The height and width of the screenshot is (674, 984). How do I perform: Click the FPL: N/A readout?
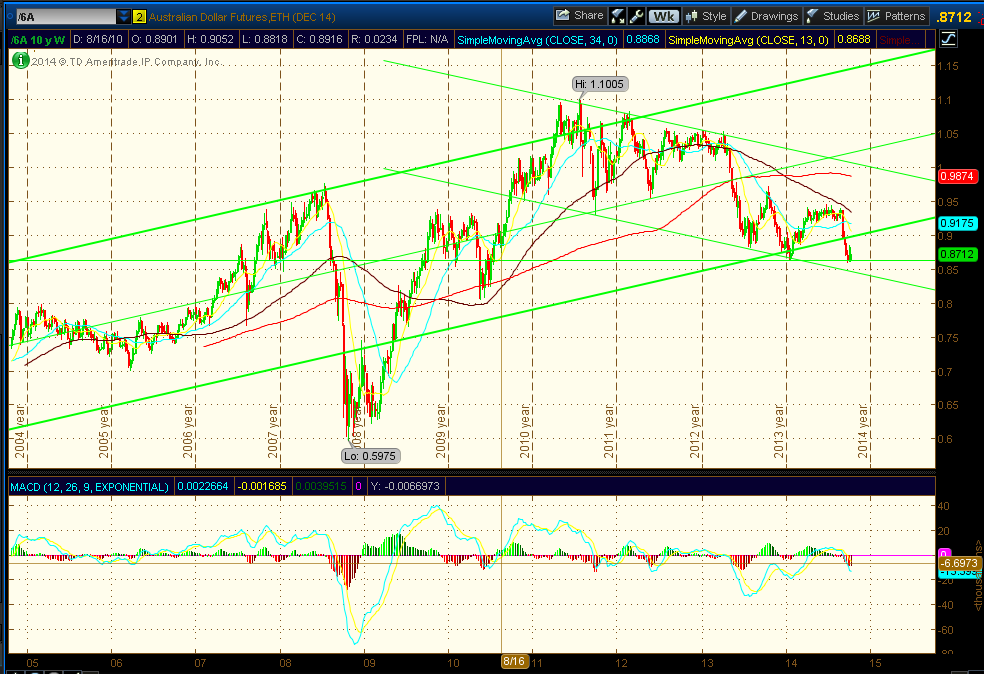[427, 40]
